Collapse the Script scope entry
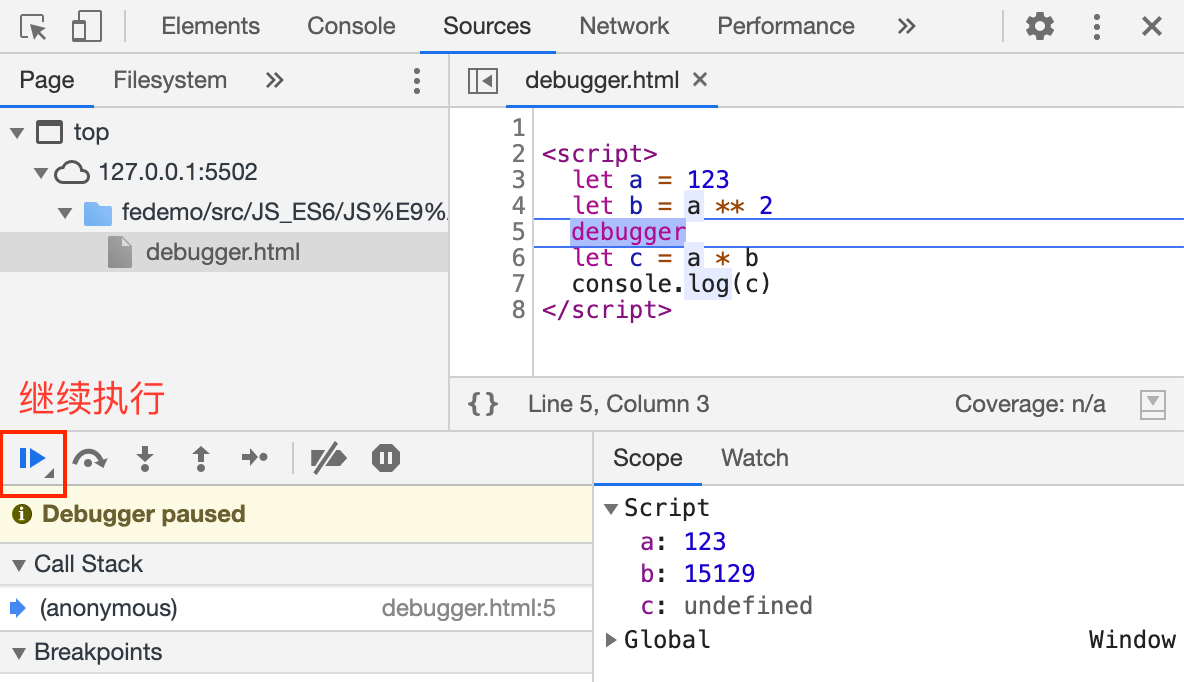The image size is (1184, 682). (611, 507)
